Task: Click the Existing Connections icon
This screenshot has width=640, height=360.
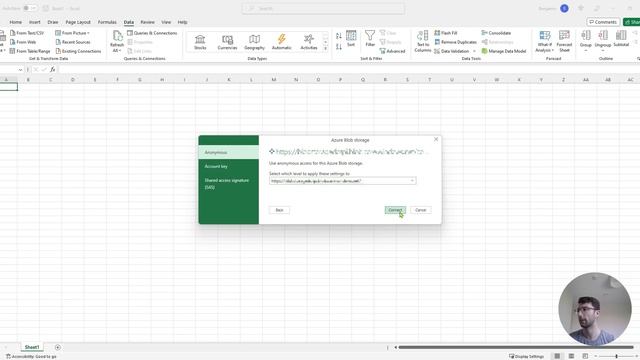Action: click(58, 51)
